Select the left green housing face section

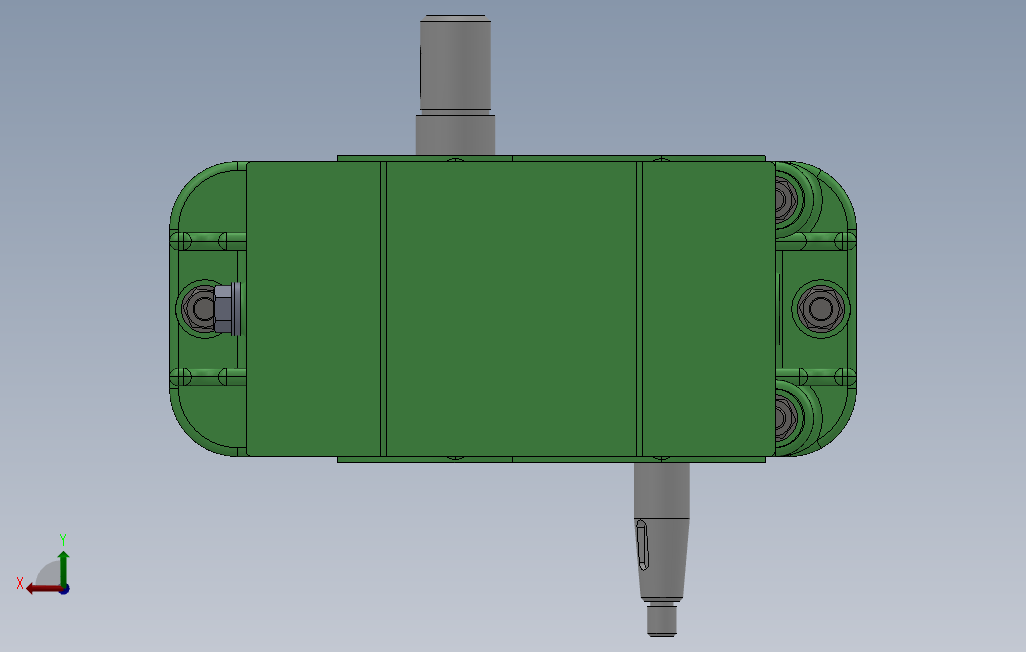point(313,309)
